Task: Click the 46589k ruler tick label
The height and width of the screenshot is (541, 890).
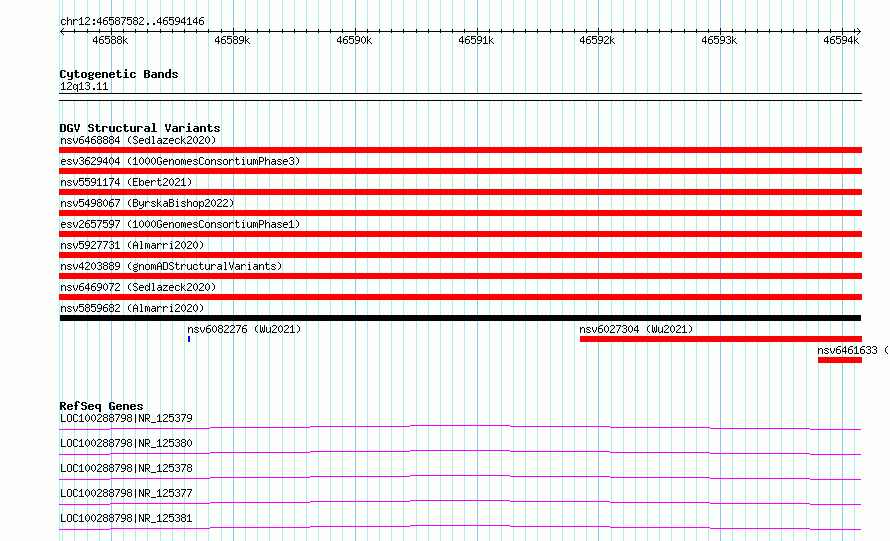Action: (232, 40)
